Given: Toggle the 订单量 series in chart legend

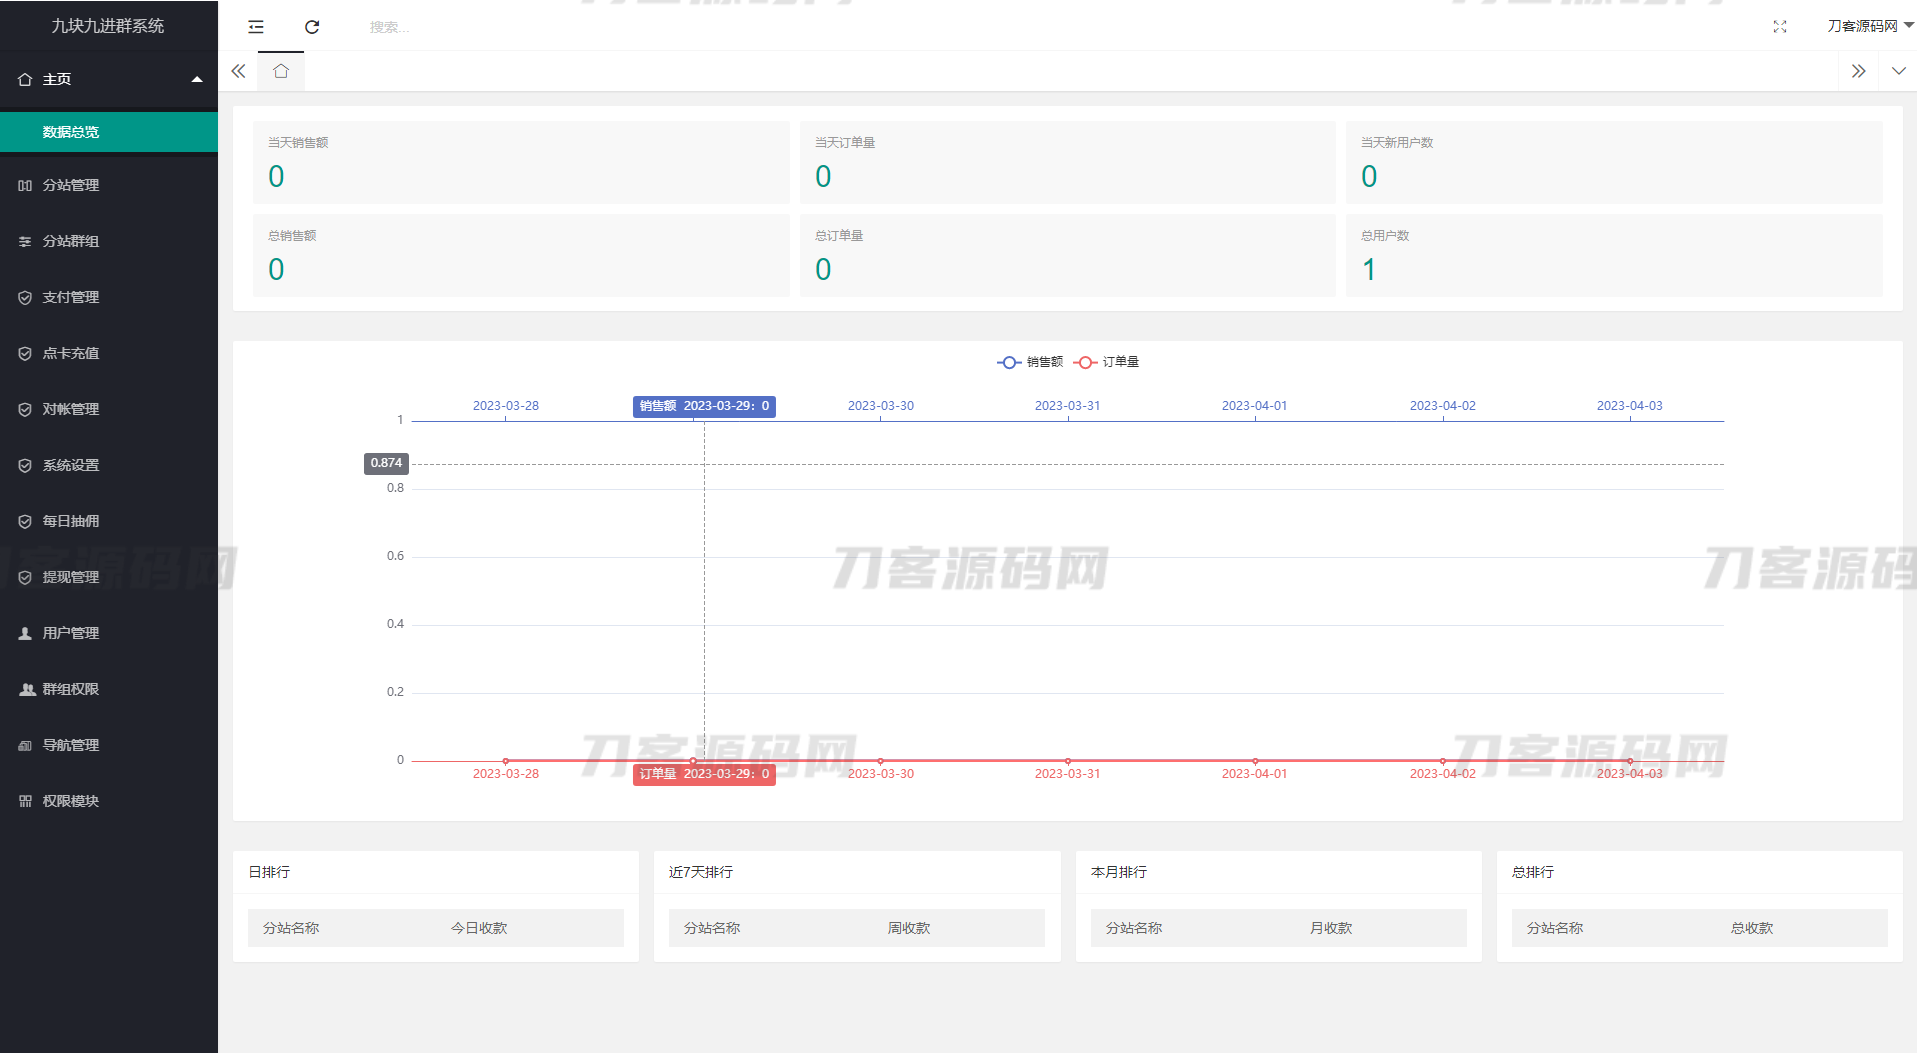Looking at the screenshot, I should click(1107, 362).
